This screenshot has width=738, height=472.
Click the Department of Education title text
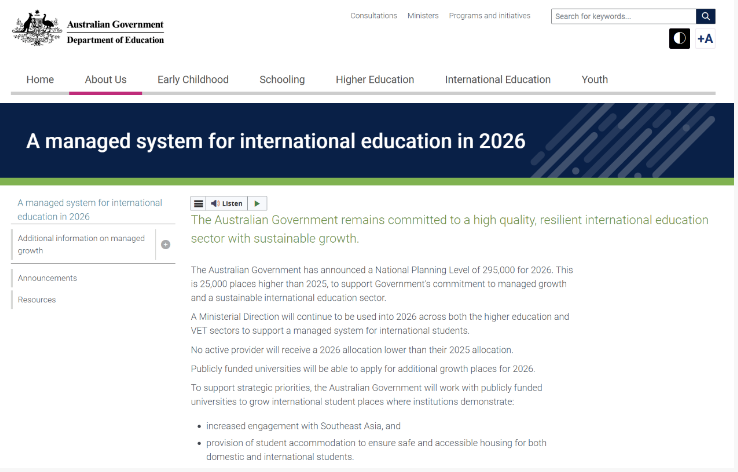pyautogui.click(x=115, y=40)
